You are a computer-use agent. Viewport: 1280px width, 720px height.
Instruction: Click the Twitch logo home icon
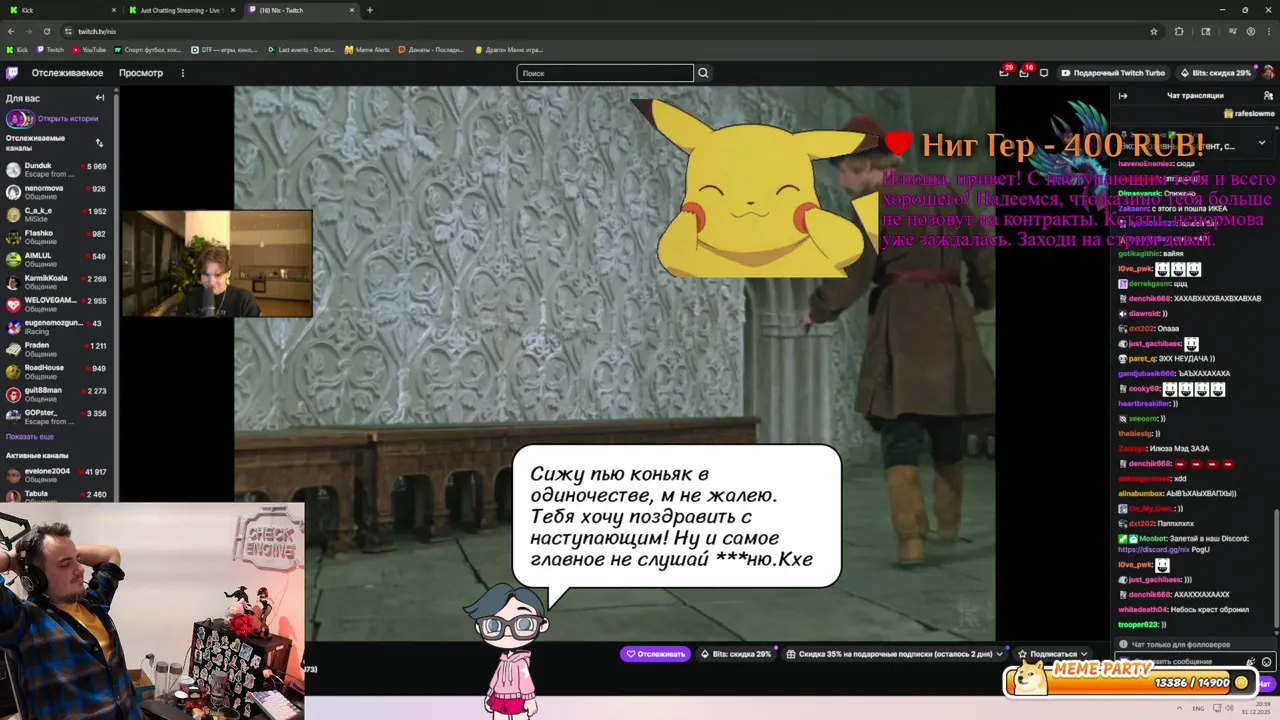(12, 73)
